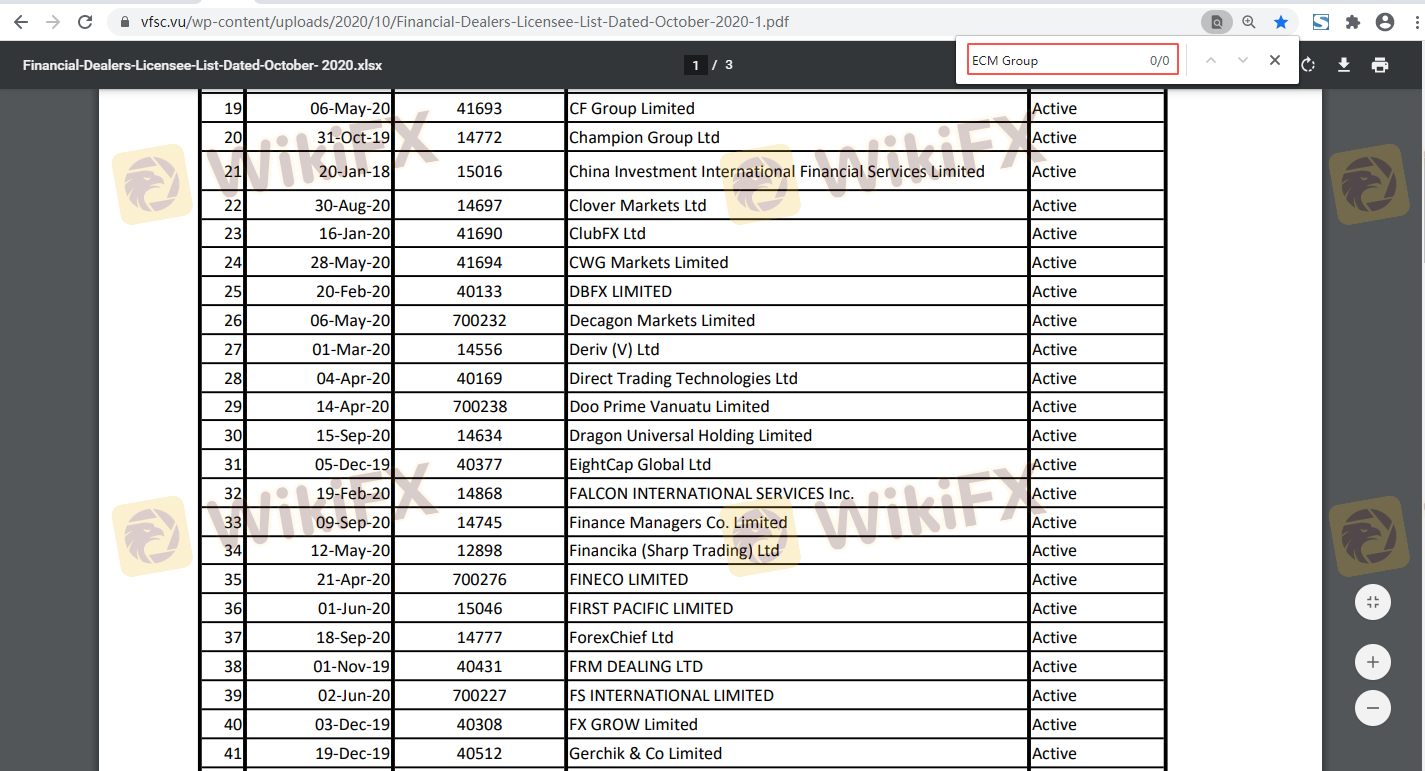Select Deriv (V) Ltd row name
Screen dimensions: 1425x771
point(614,349)
